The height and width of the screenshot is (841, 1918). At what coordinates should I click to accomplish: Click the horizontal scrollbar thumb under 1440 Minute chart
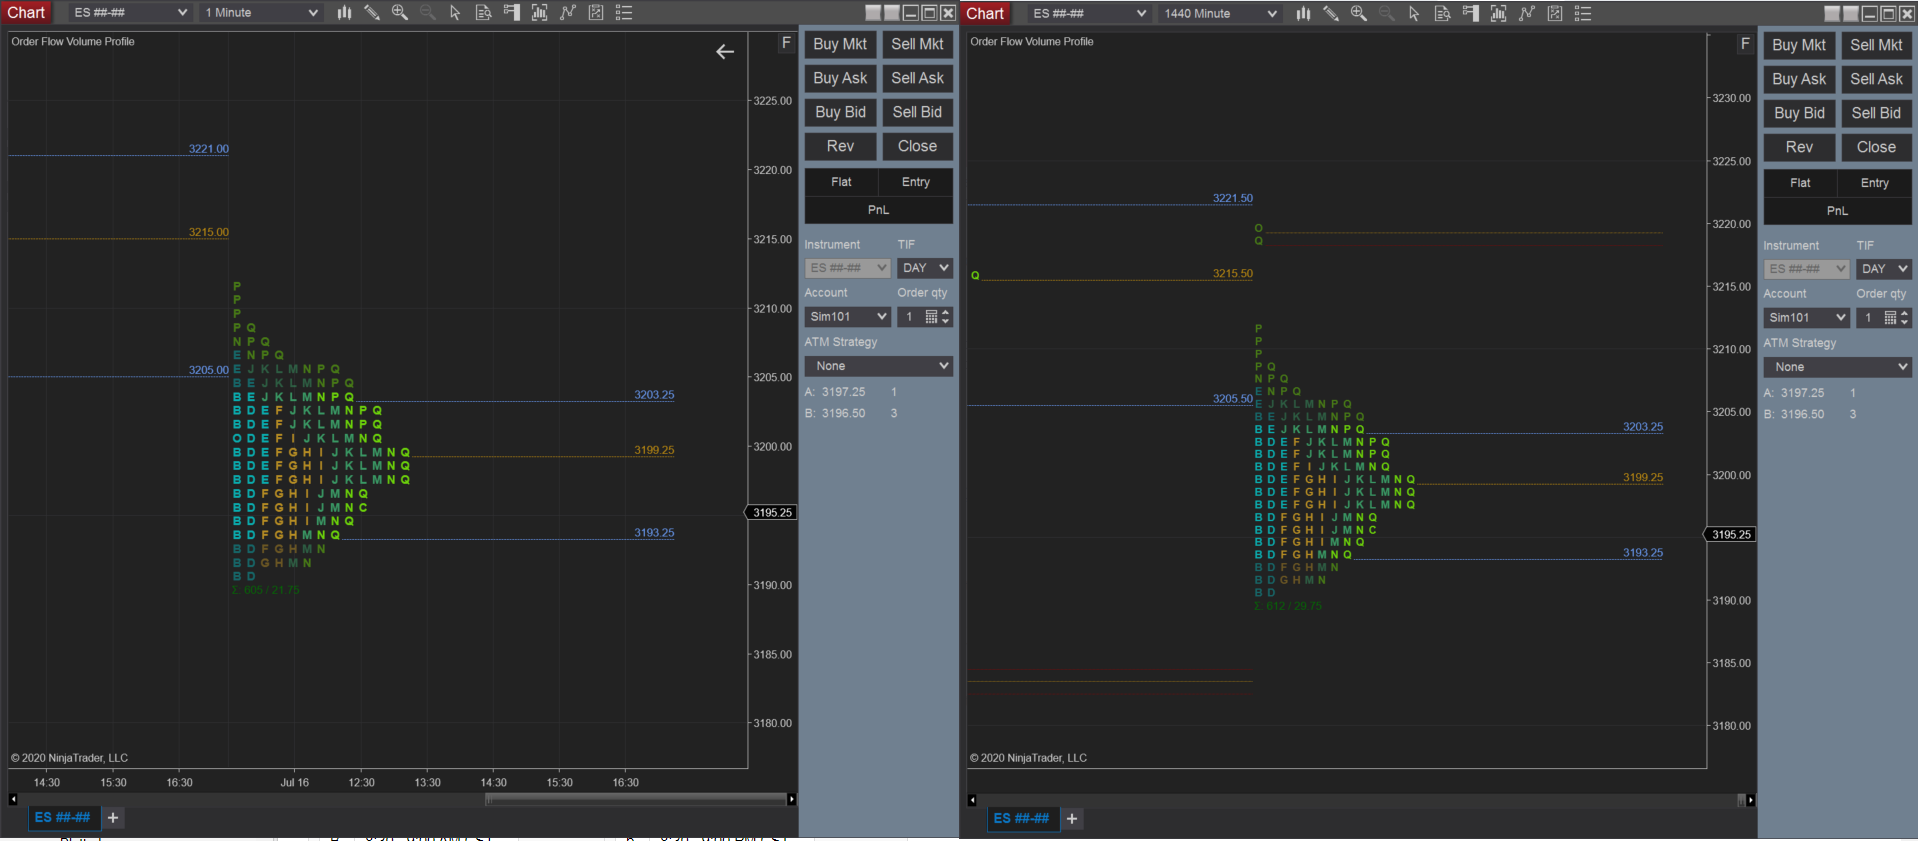pyautogui.click(x=1741, y=800)
